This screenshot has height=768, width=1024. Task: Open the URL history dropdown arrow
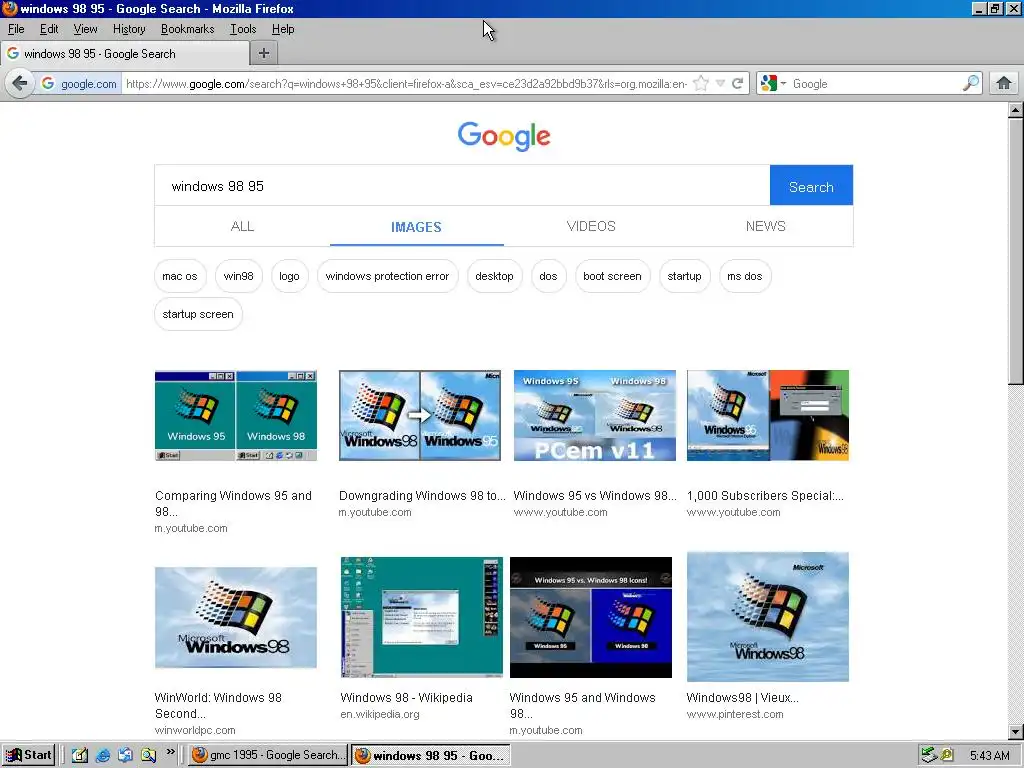pyautogui.click(x=720, y=84)
